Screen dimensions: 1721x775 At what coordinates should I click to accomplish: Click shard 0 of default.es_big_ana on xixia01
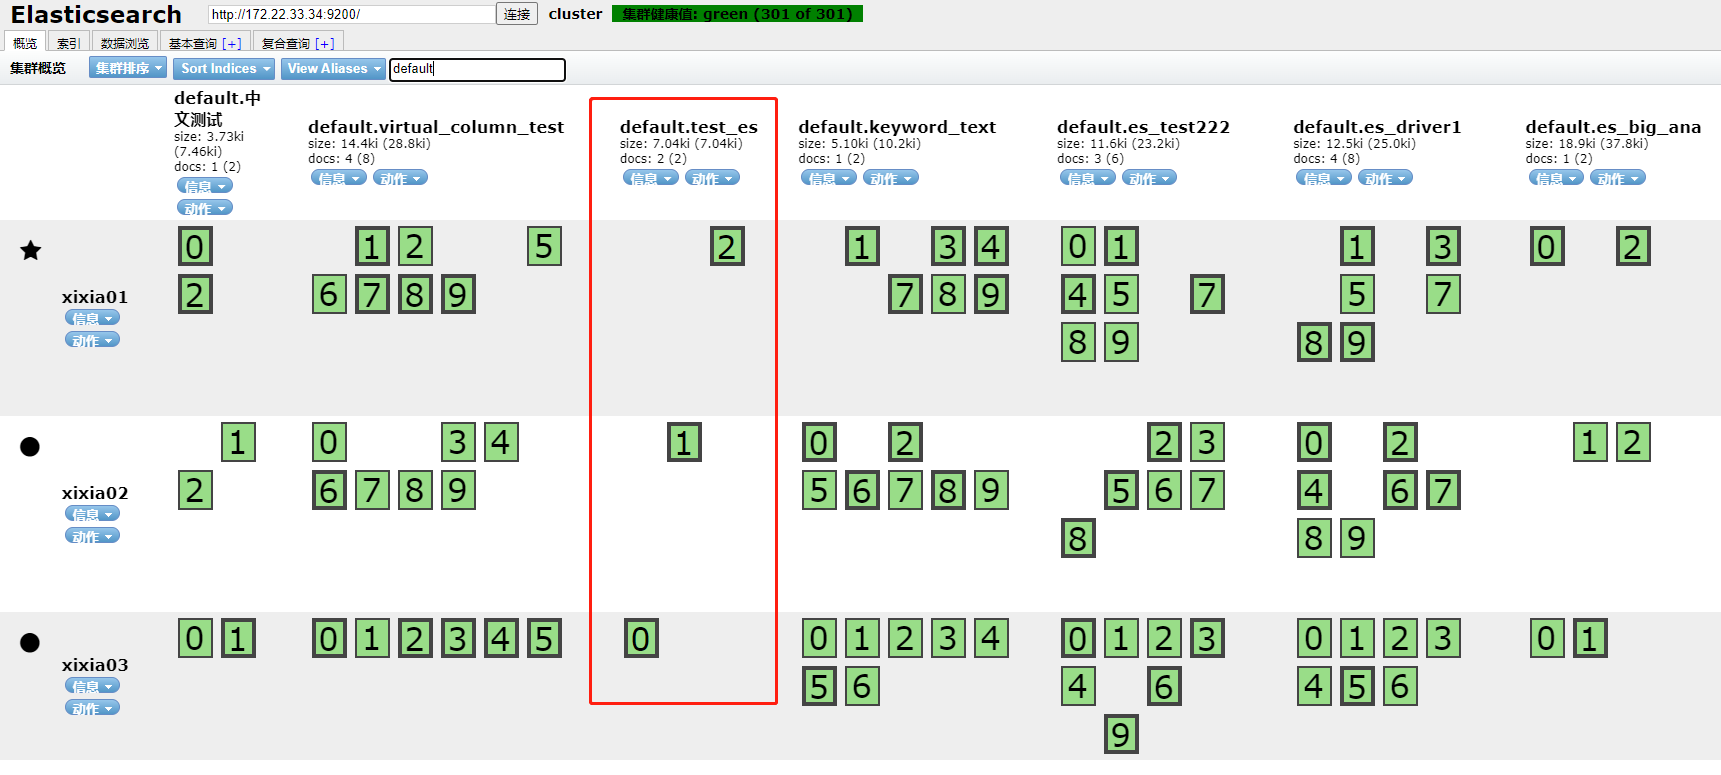pyautogui.click(x=1547, y=247)
